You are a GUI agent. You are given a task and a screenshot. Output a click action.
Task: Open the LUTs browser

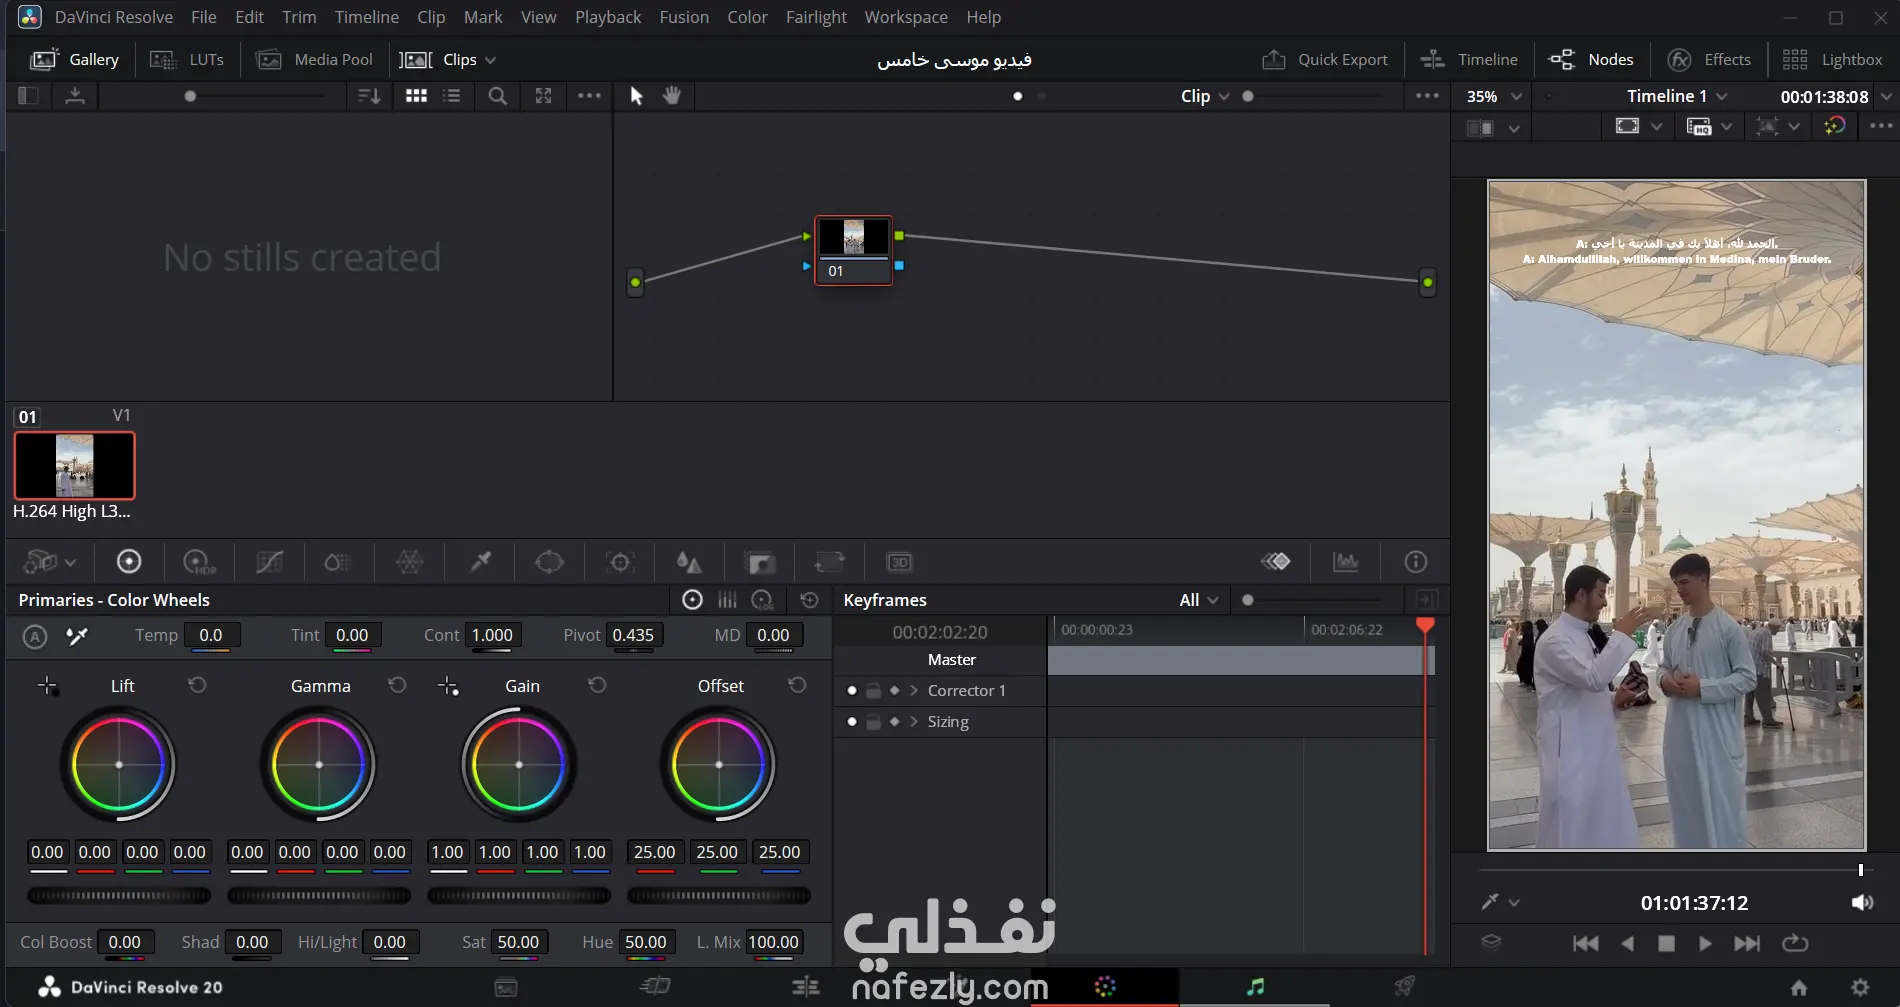[x=187, y=60]
